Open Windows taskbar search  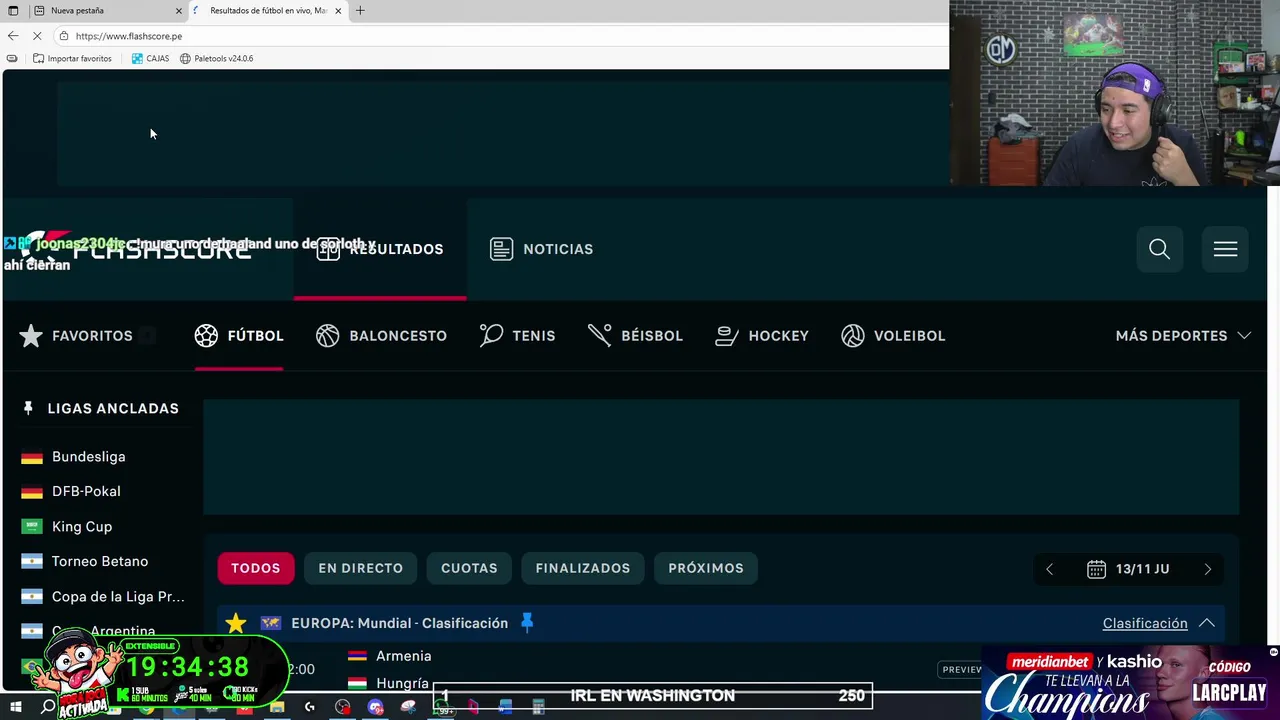48,708
